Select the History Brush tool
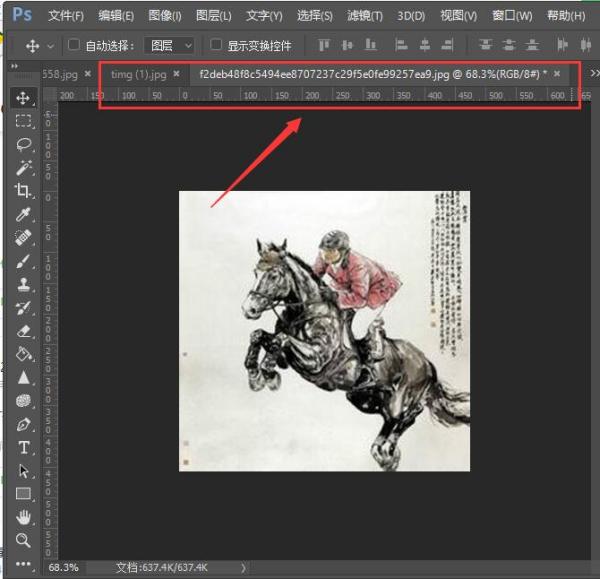Image resolution: width=600 pixels, height=579 pixels. (x=23, y=308)
